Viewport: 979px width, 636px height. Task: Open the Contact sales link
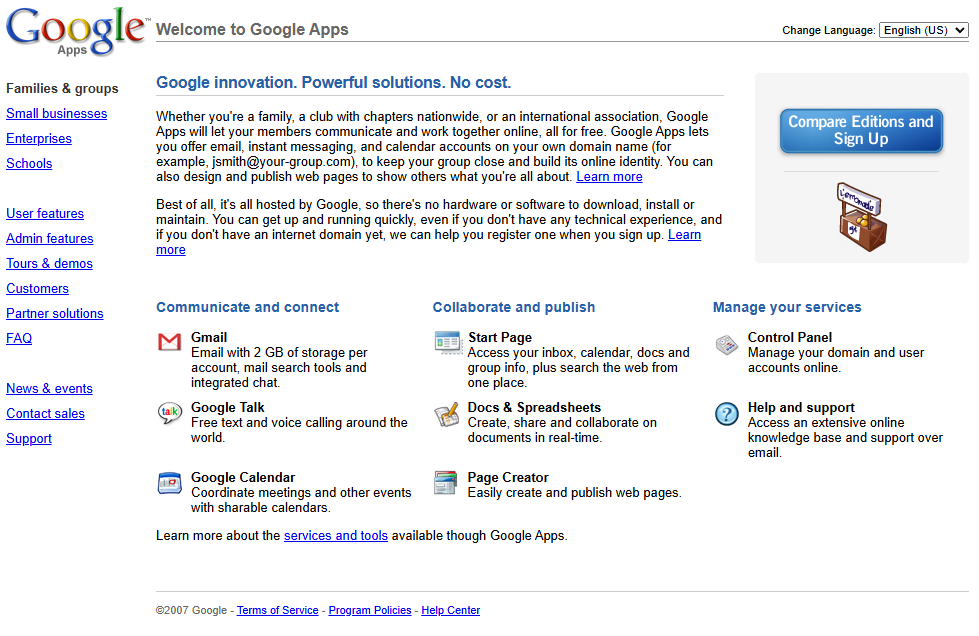pos(45,413)
